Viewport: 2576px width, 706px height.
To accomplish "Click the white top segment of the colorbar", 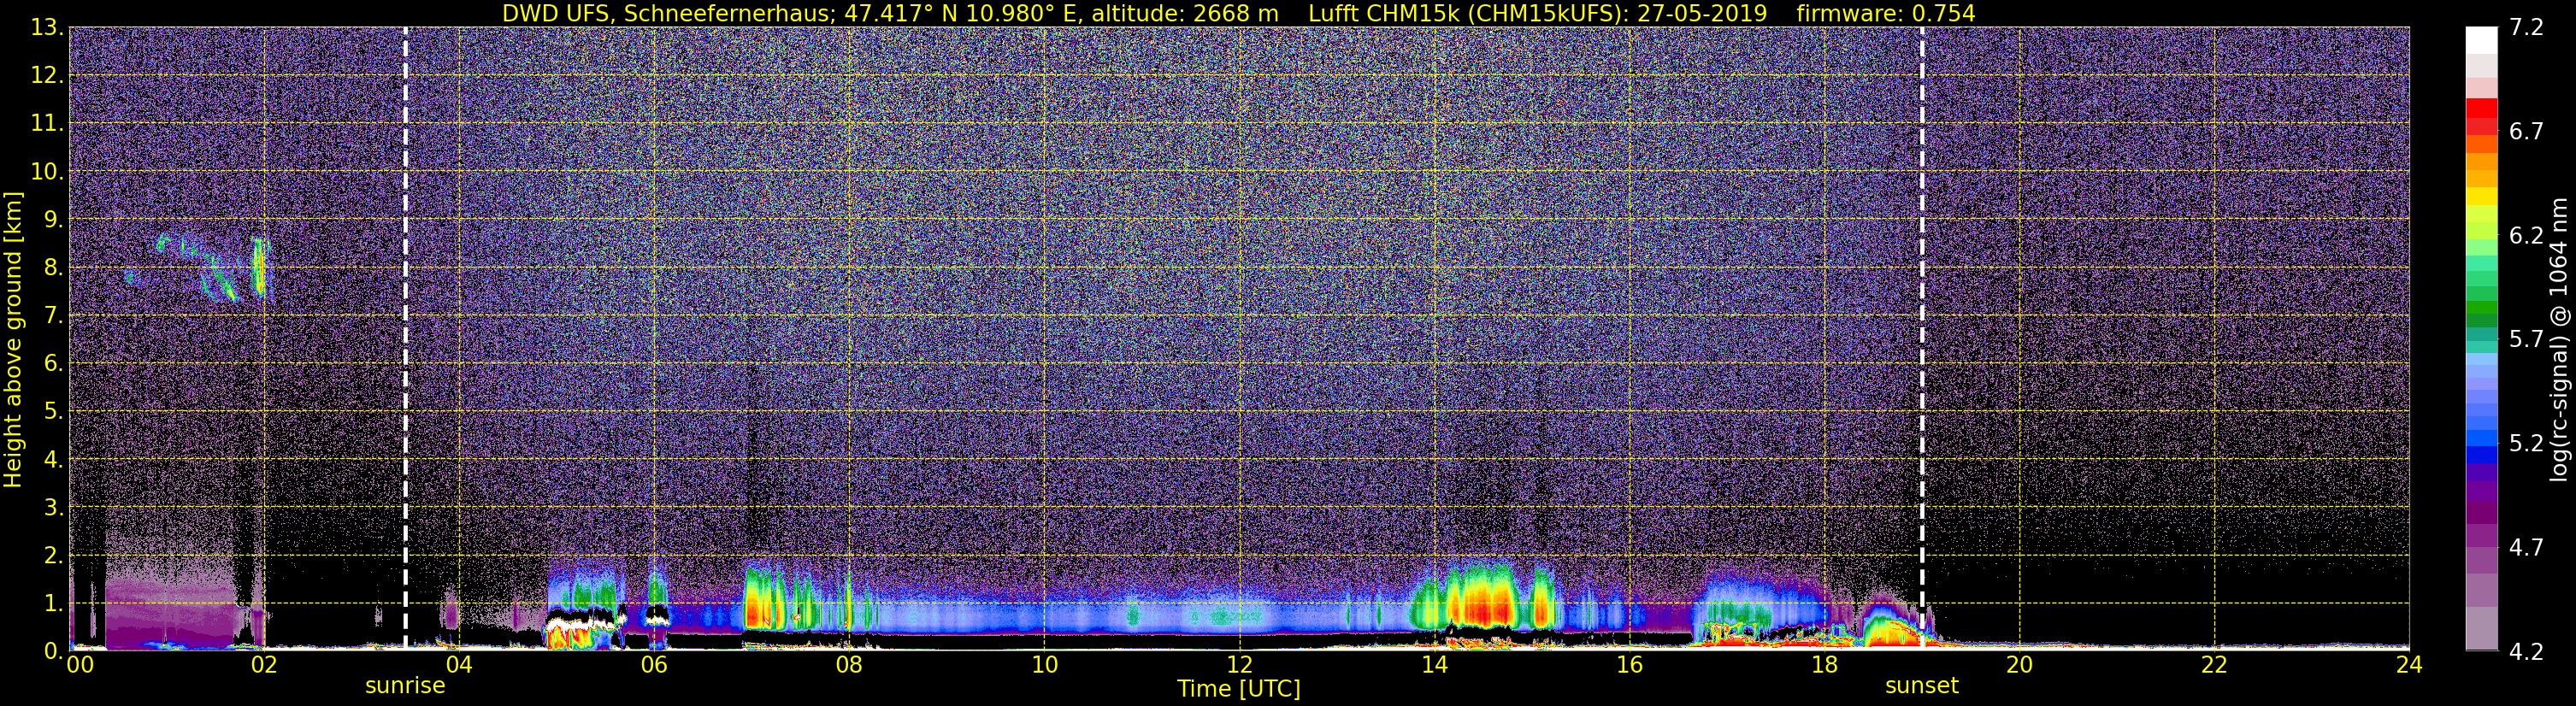I will coord(2482,40).
